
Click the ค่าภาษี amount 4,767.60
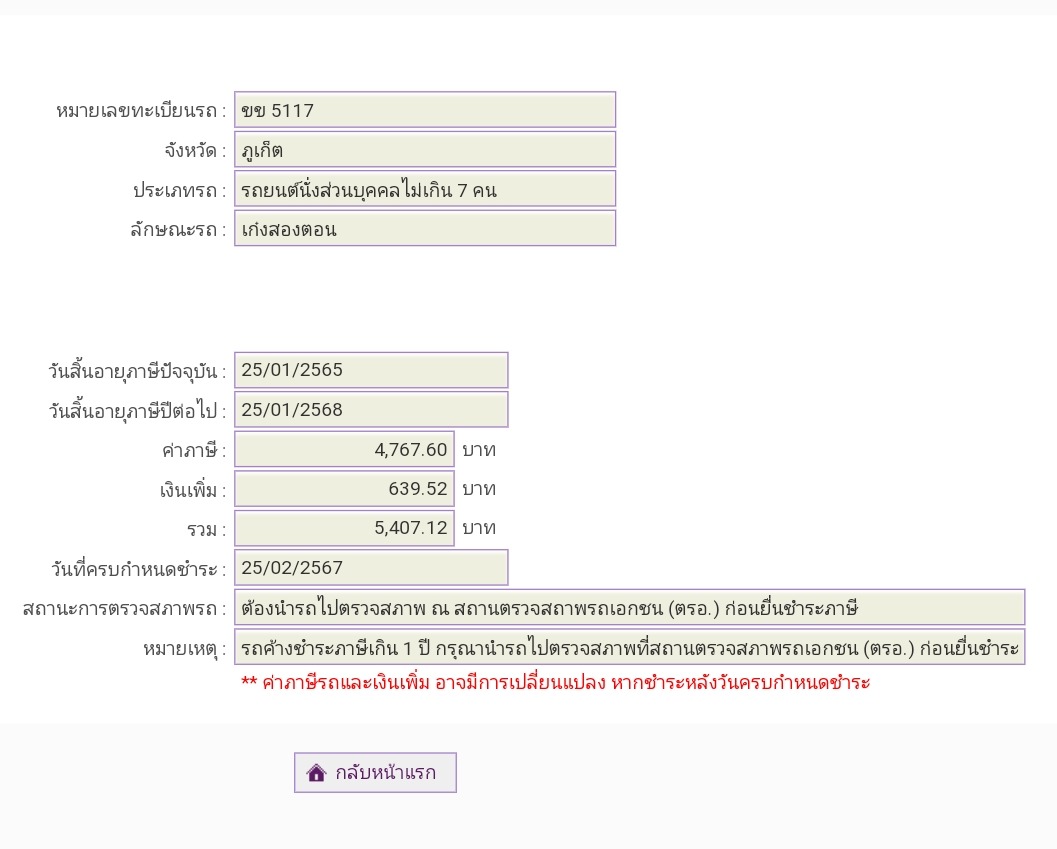coord(344,449)
